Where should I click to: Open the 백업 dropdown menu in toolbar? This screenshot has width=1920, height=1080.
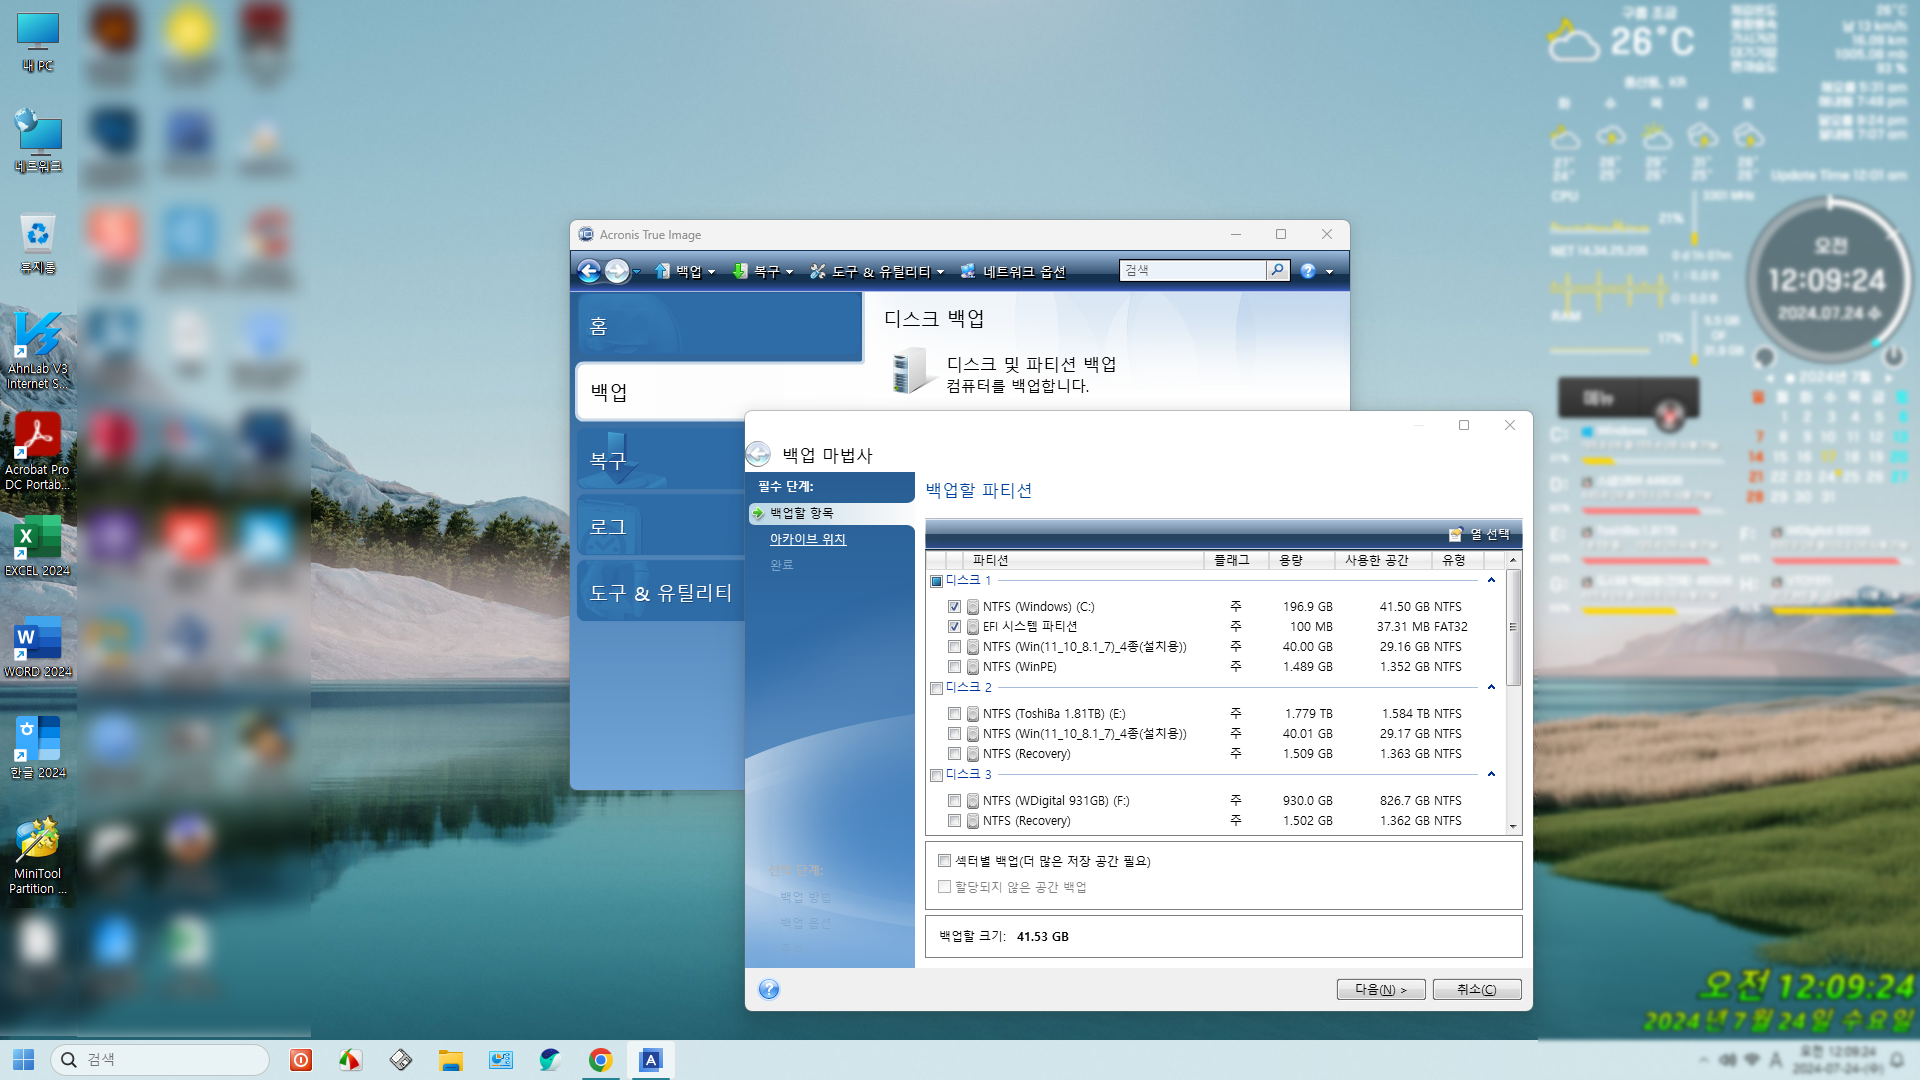(x=686, y=272)
